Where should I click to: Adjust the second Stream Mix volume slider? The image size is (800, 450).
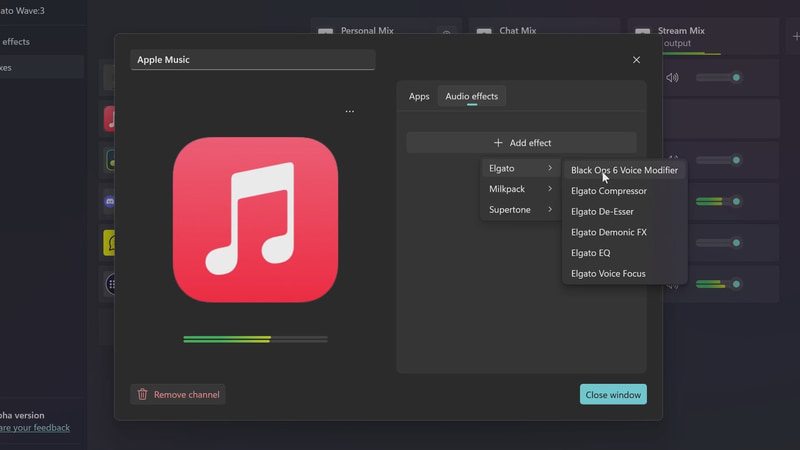pos(718,160)
